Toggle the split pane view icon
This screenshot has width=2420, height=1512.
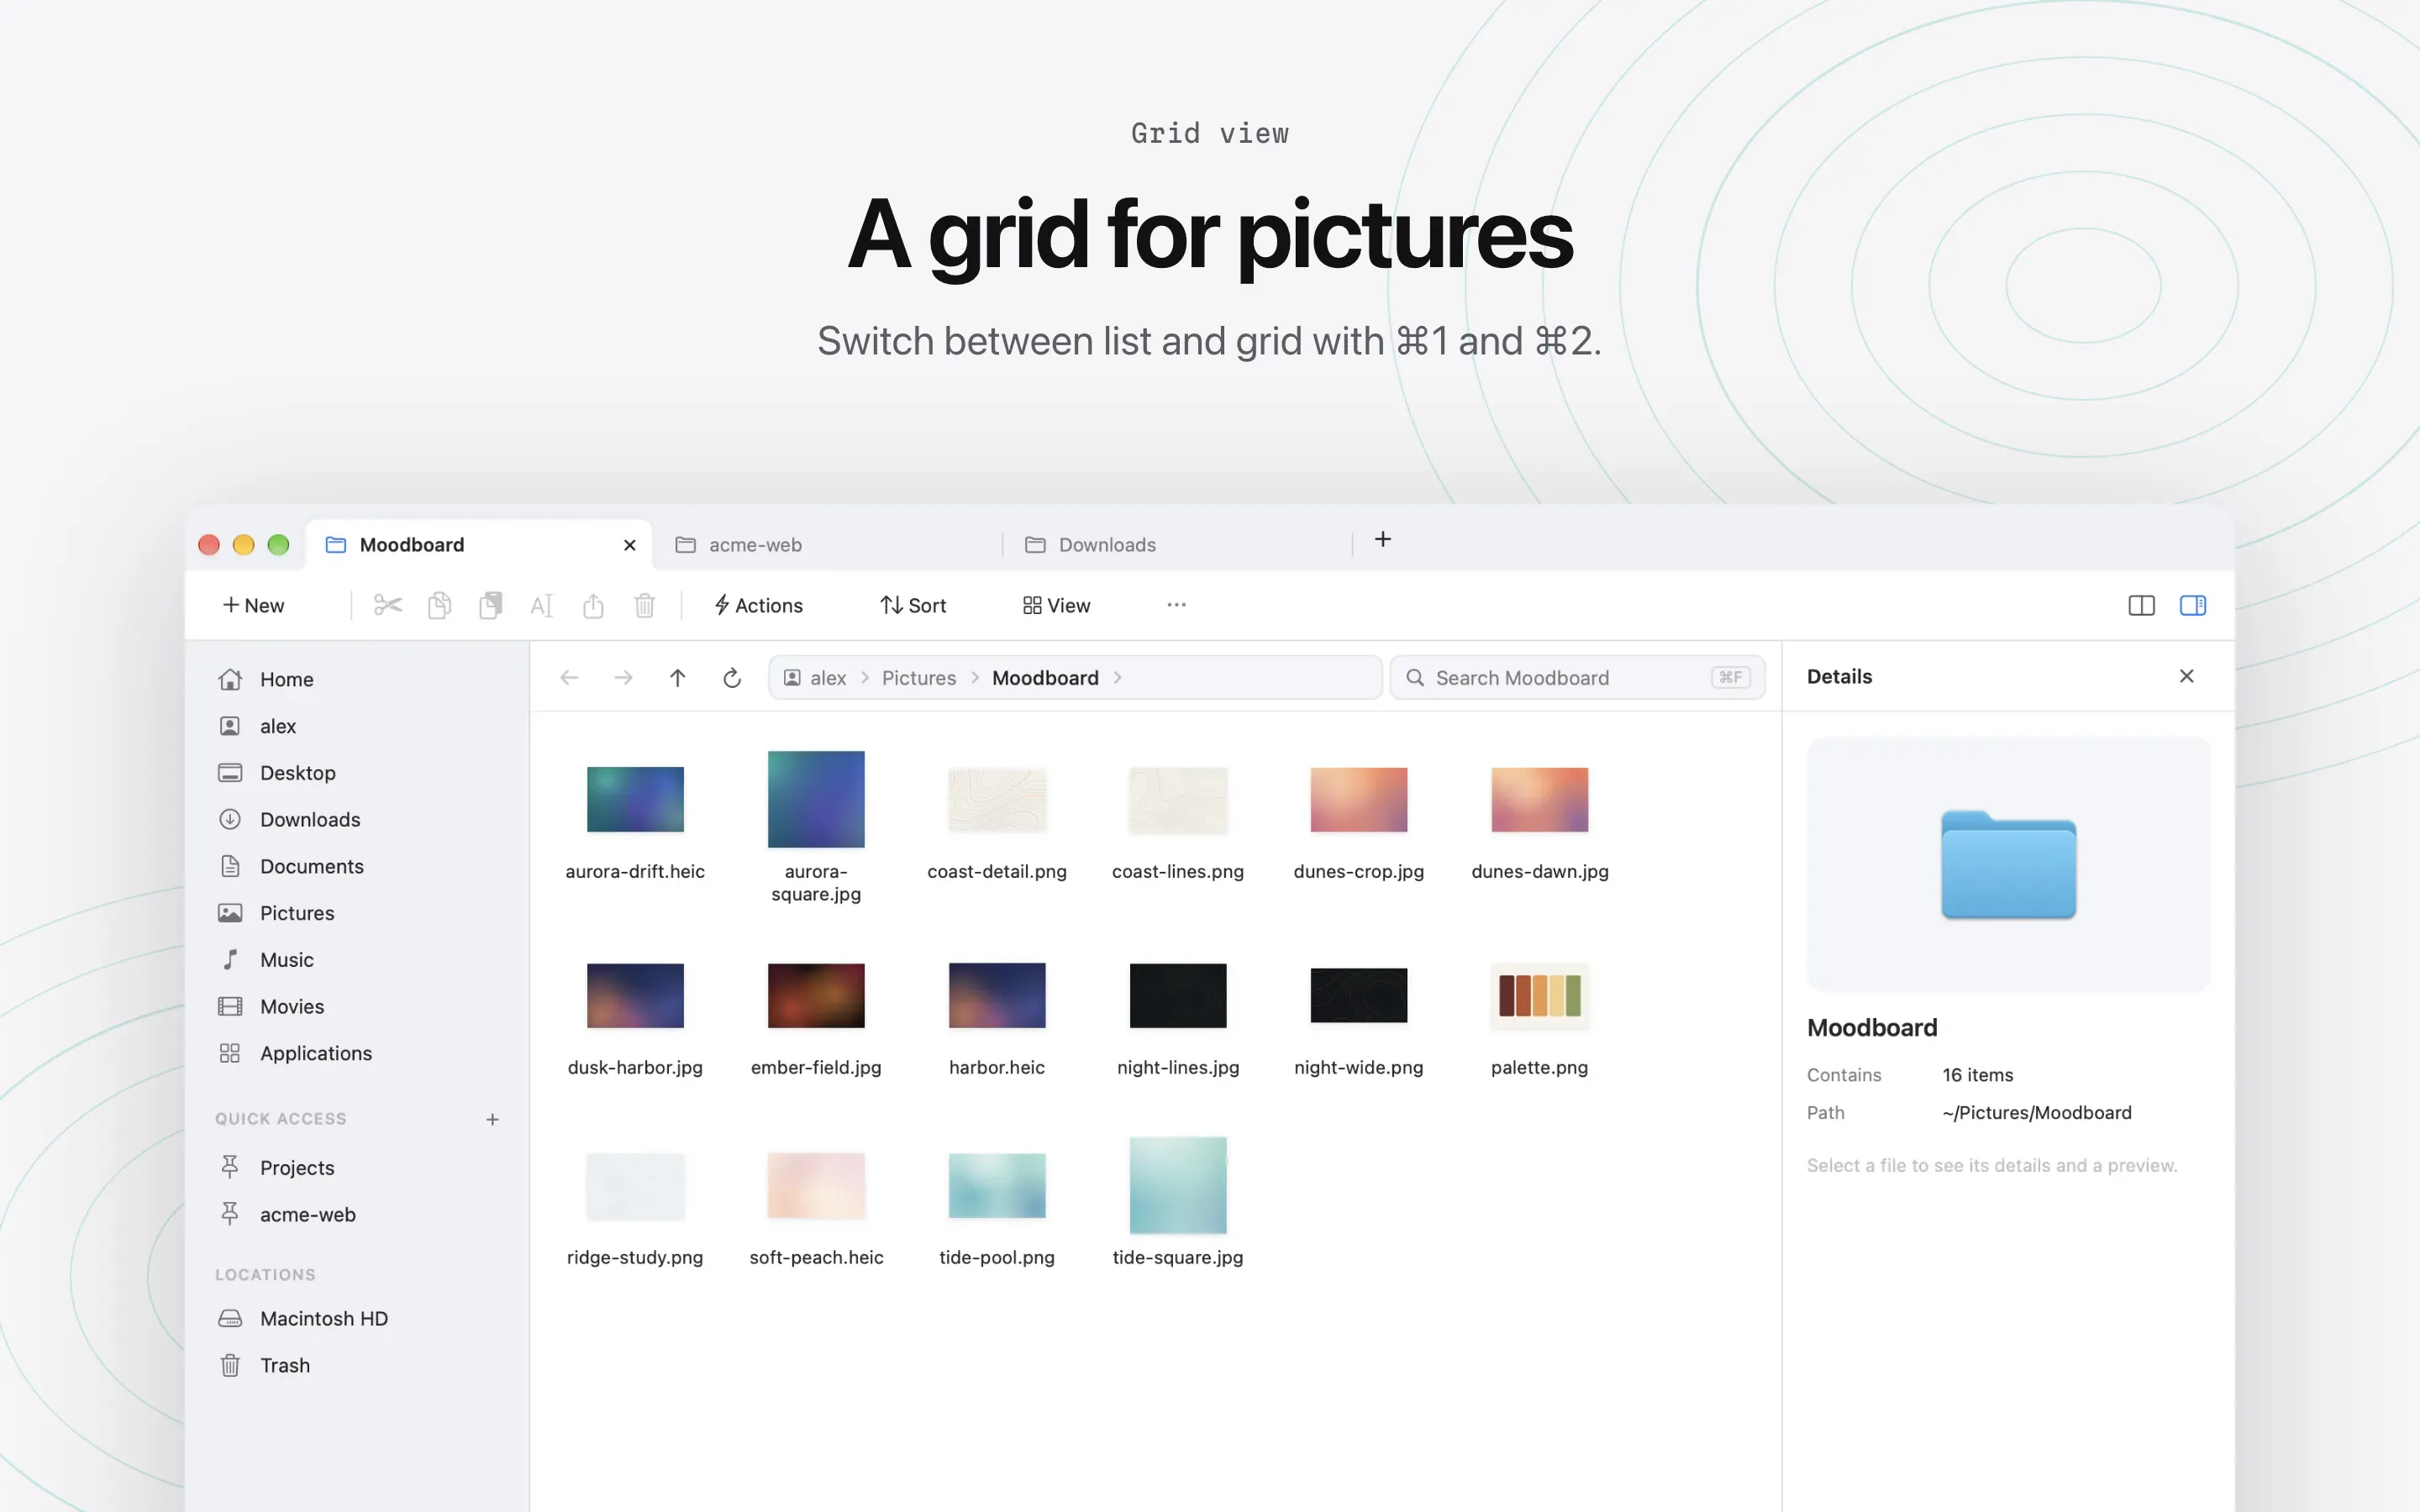[x=2142, y=605]
